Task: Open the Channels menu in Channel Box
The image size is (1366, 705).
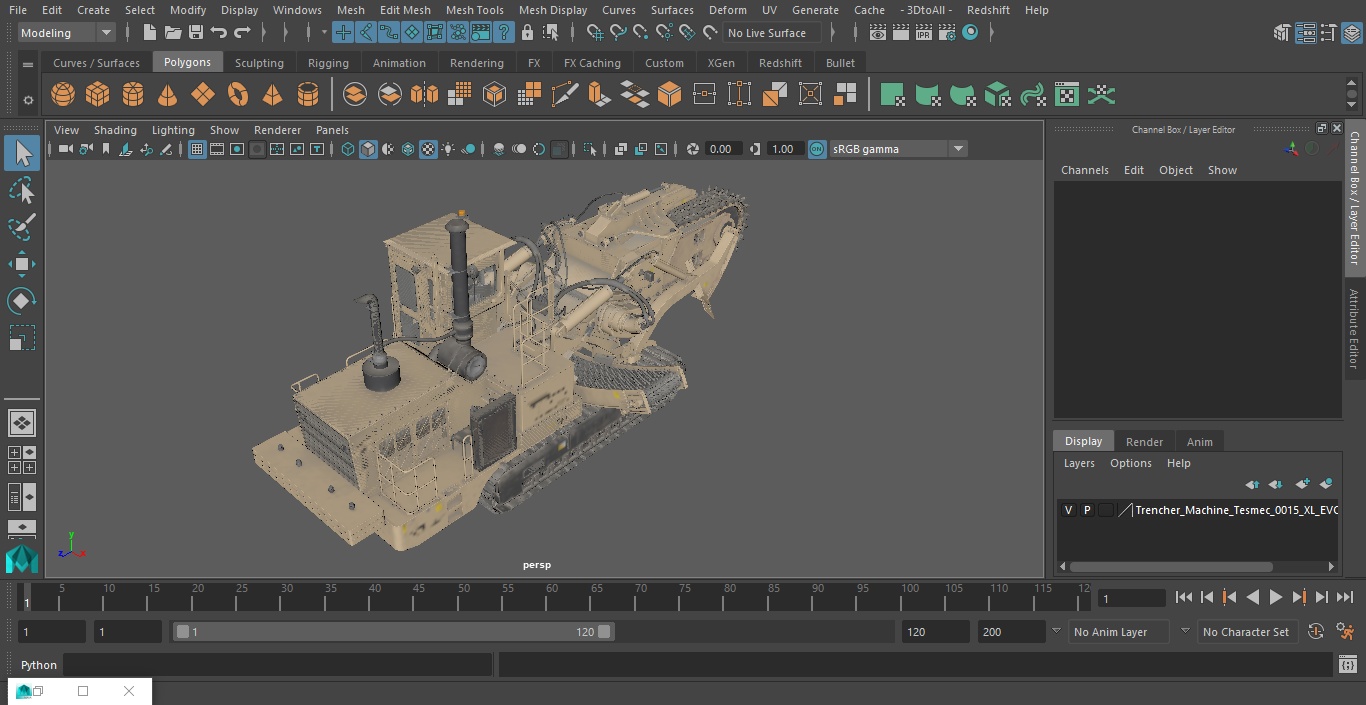Action: (1085, 170)
